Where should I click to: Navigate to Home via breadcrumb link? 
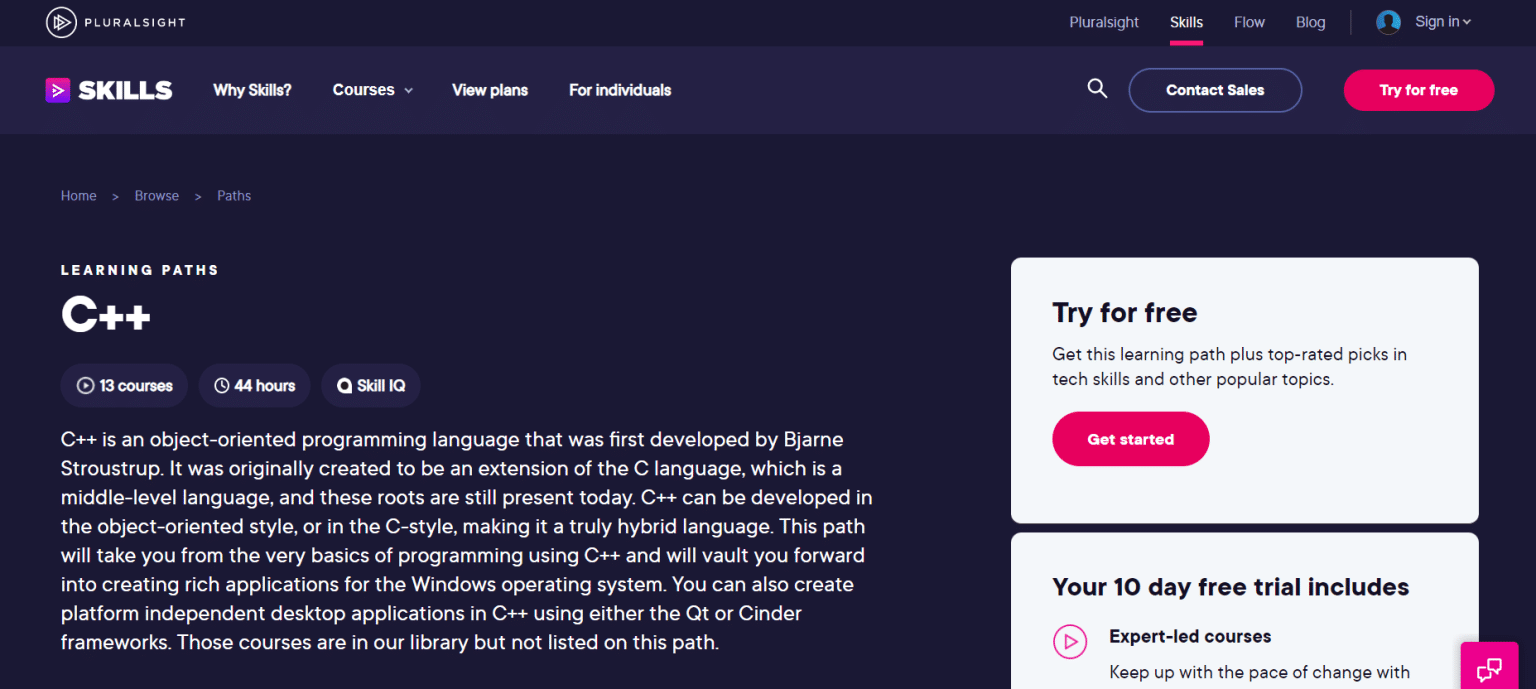(x=78, y=195)
